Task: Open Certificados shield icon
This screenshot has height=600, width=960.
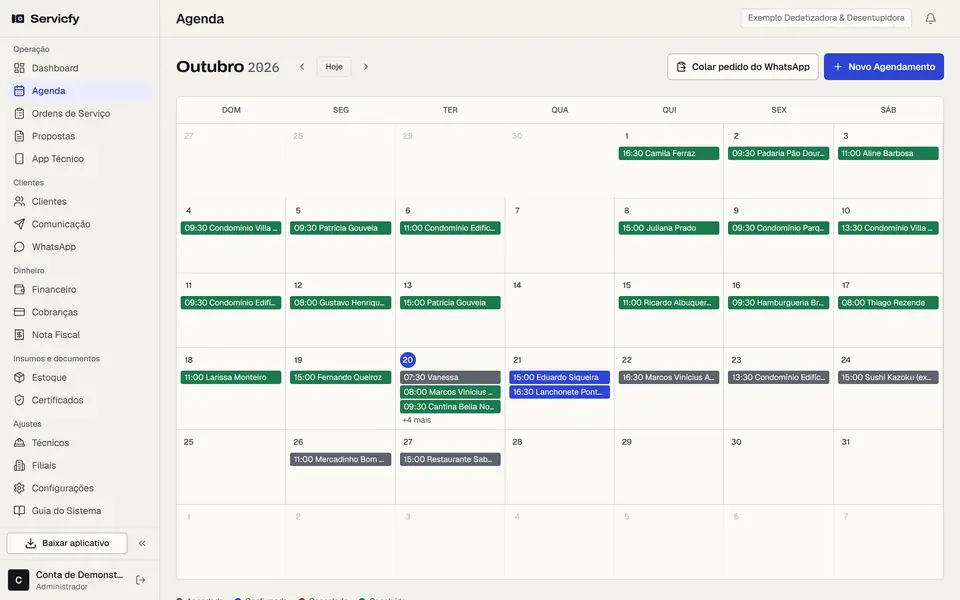Action: [x=20, y=400]
